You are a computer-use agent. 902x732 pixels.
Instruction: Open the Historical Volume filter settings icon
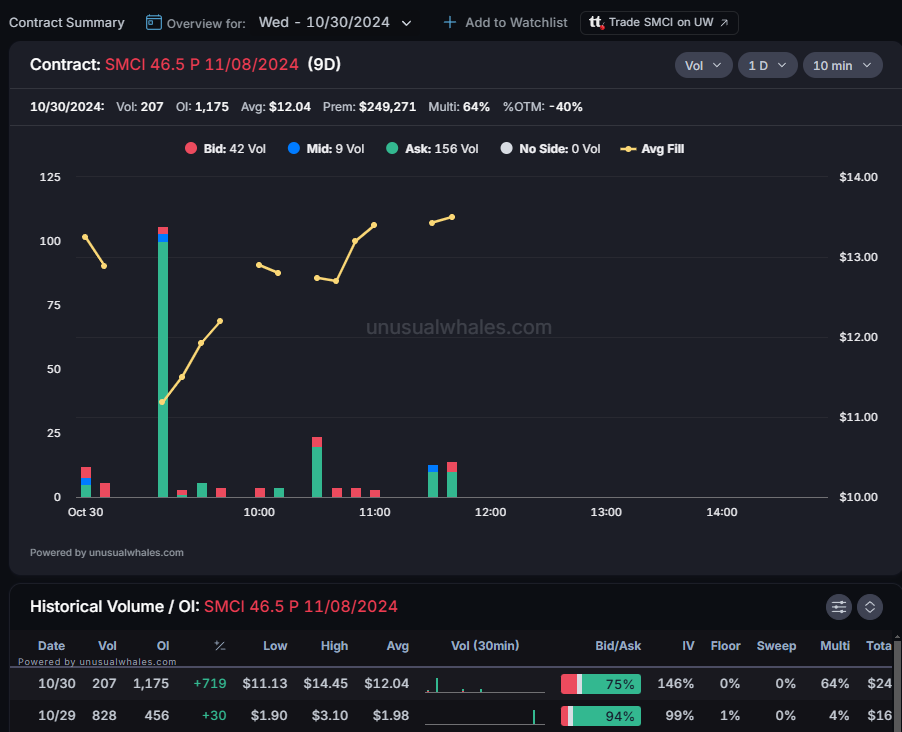pyautogui.click(x=839, y=607)
